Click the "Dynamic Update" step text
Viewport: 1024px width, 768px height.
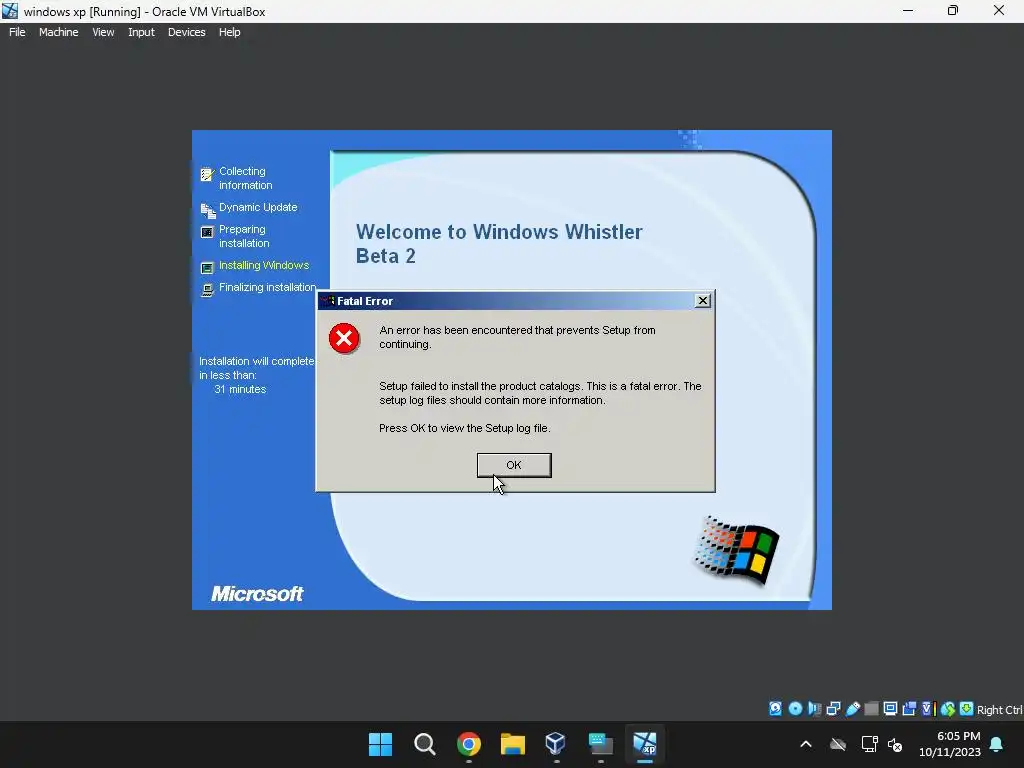(x=258, y=207)
